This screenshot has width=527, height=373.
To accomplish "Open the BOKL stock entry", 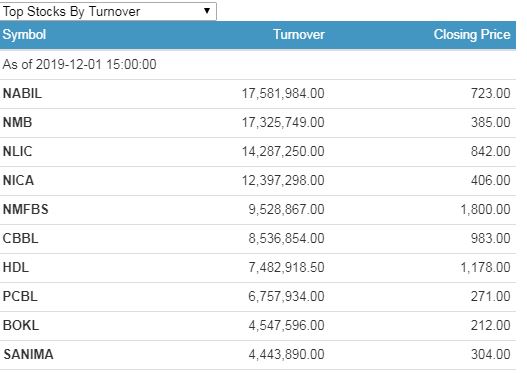I will coord(21,325).
